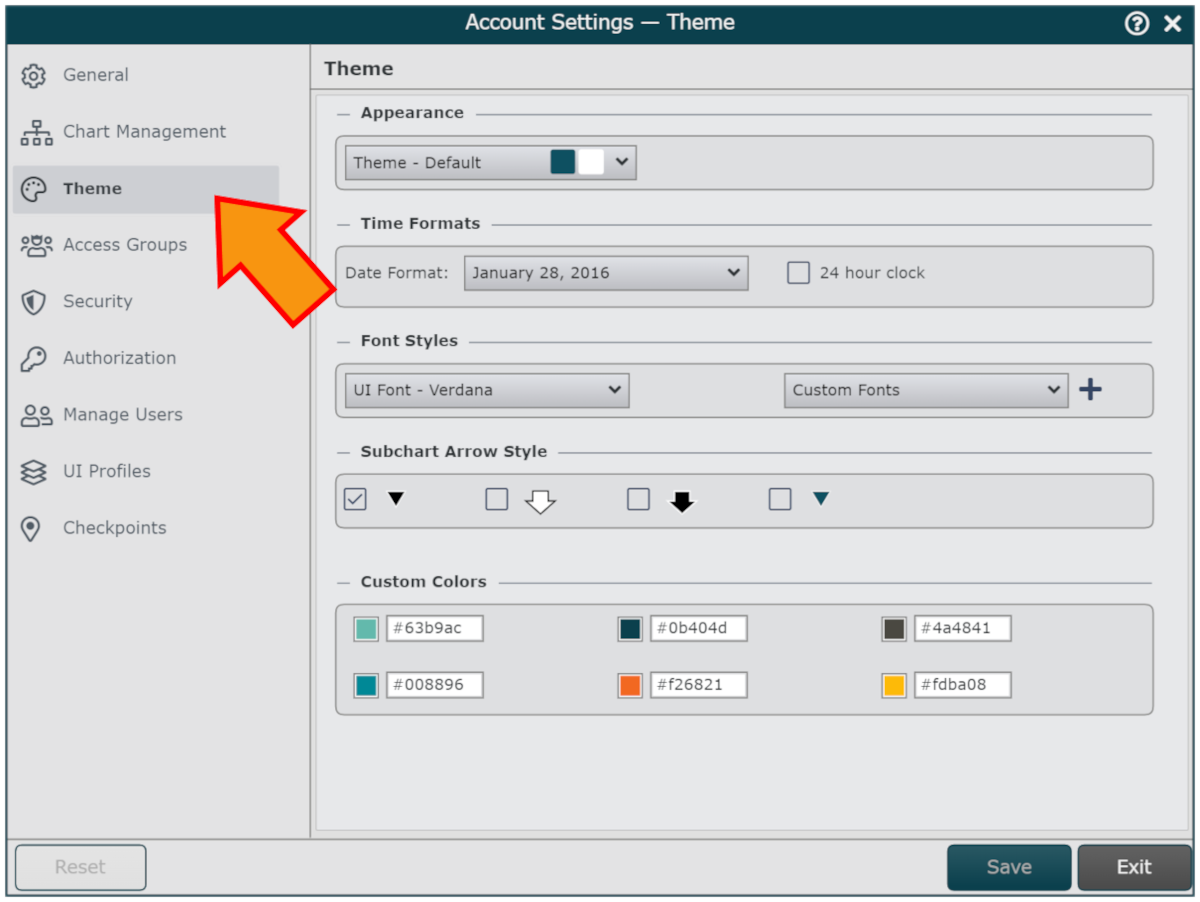Click the Access Groups people icon
Screen dimensions: 1200x902
36,245
